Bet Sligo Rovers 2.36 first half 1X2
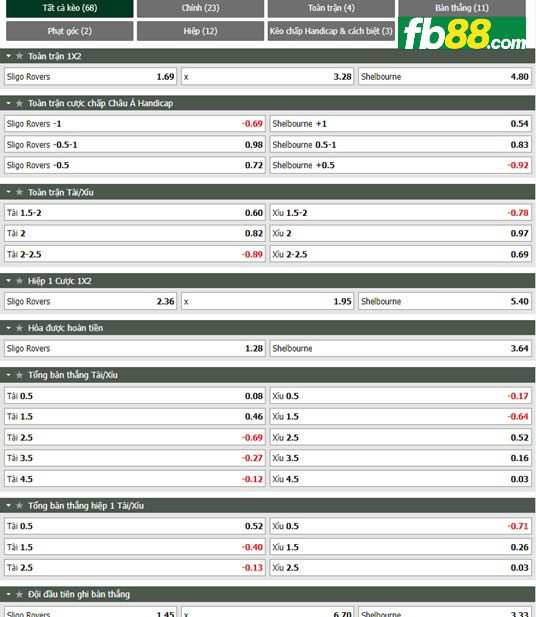Image resolution: width=536 pixels, height=617 pixels. tap(90, 301)
